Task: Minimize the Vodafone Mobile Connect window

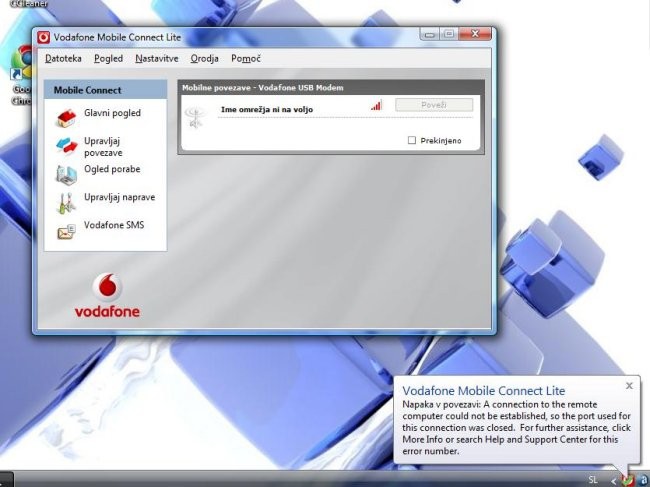Action: pos(429,34)
